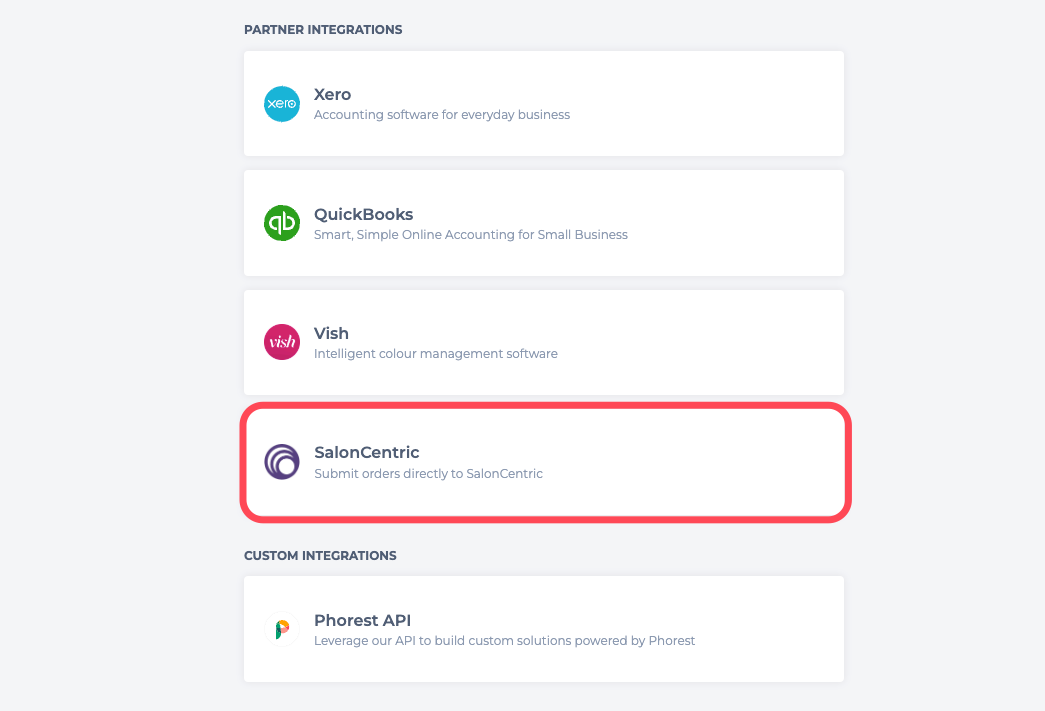Click the purple SalonCentric swirl icon

point(282,462)
